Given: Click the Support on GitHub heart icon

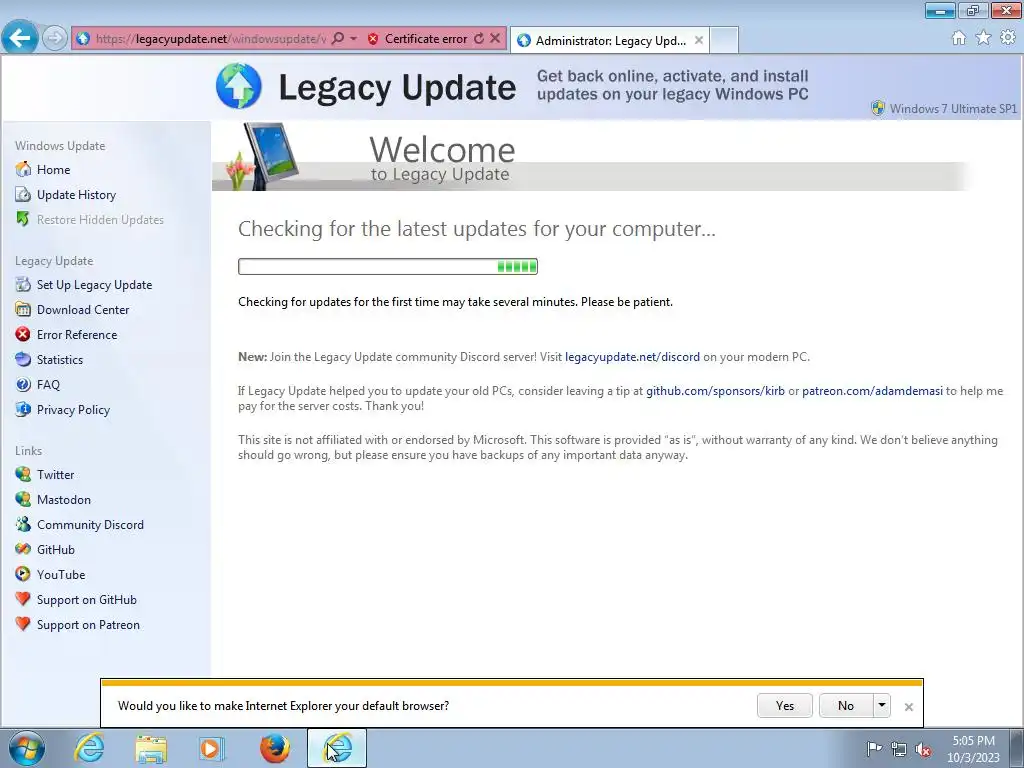Looking at the screenshot, I should [23, 599].
